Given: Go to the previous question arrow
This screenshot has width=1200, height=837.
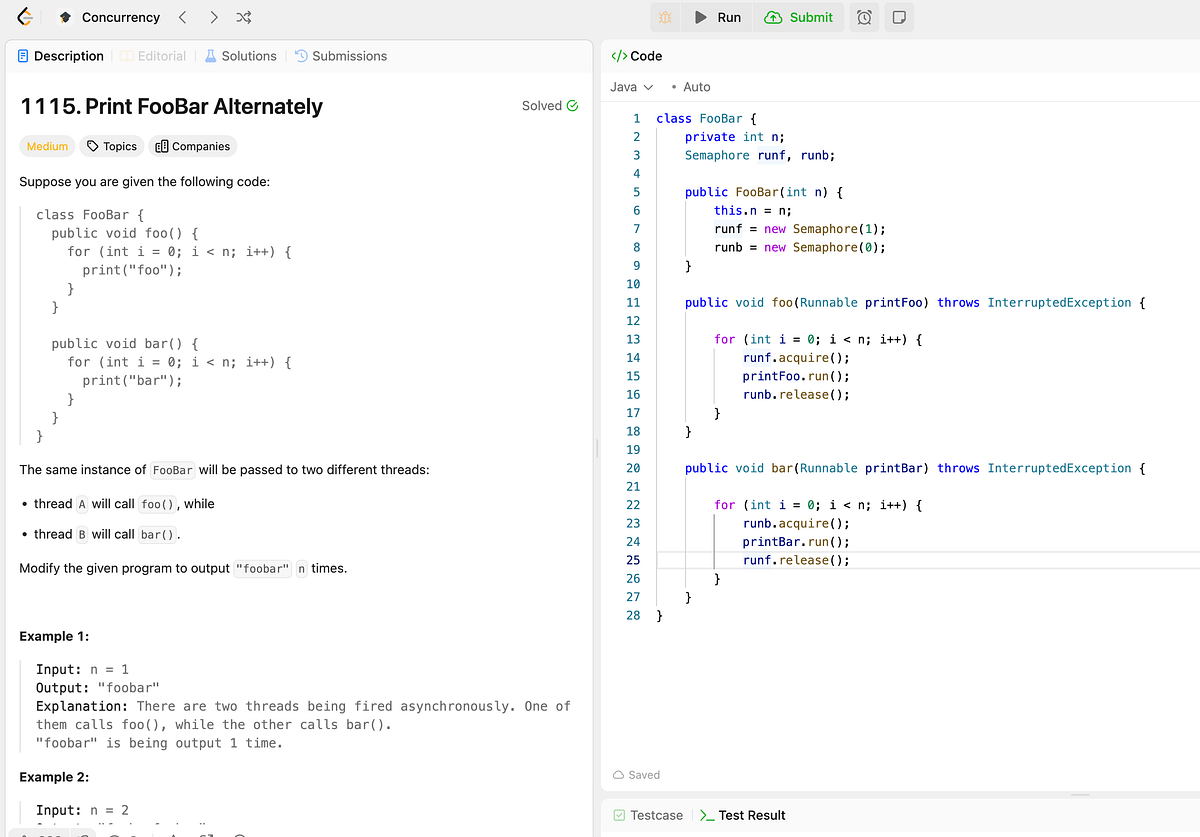Looking at the screenshot, I should click(182, 16).
